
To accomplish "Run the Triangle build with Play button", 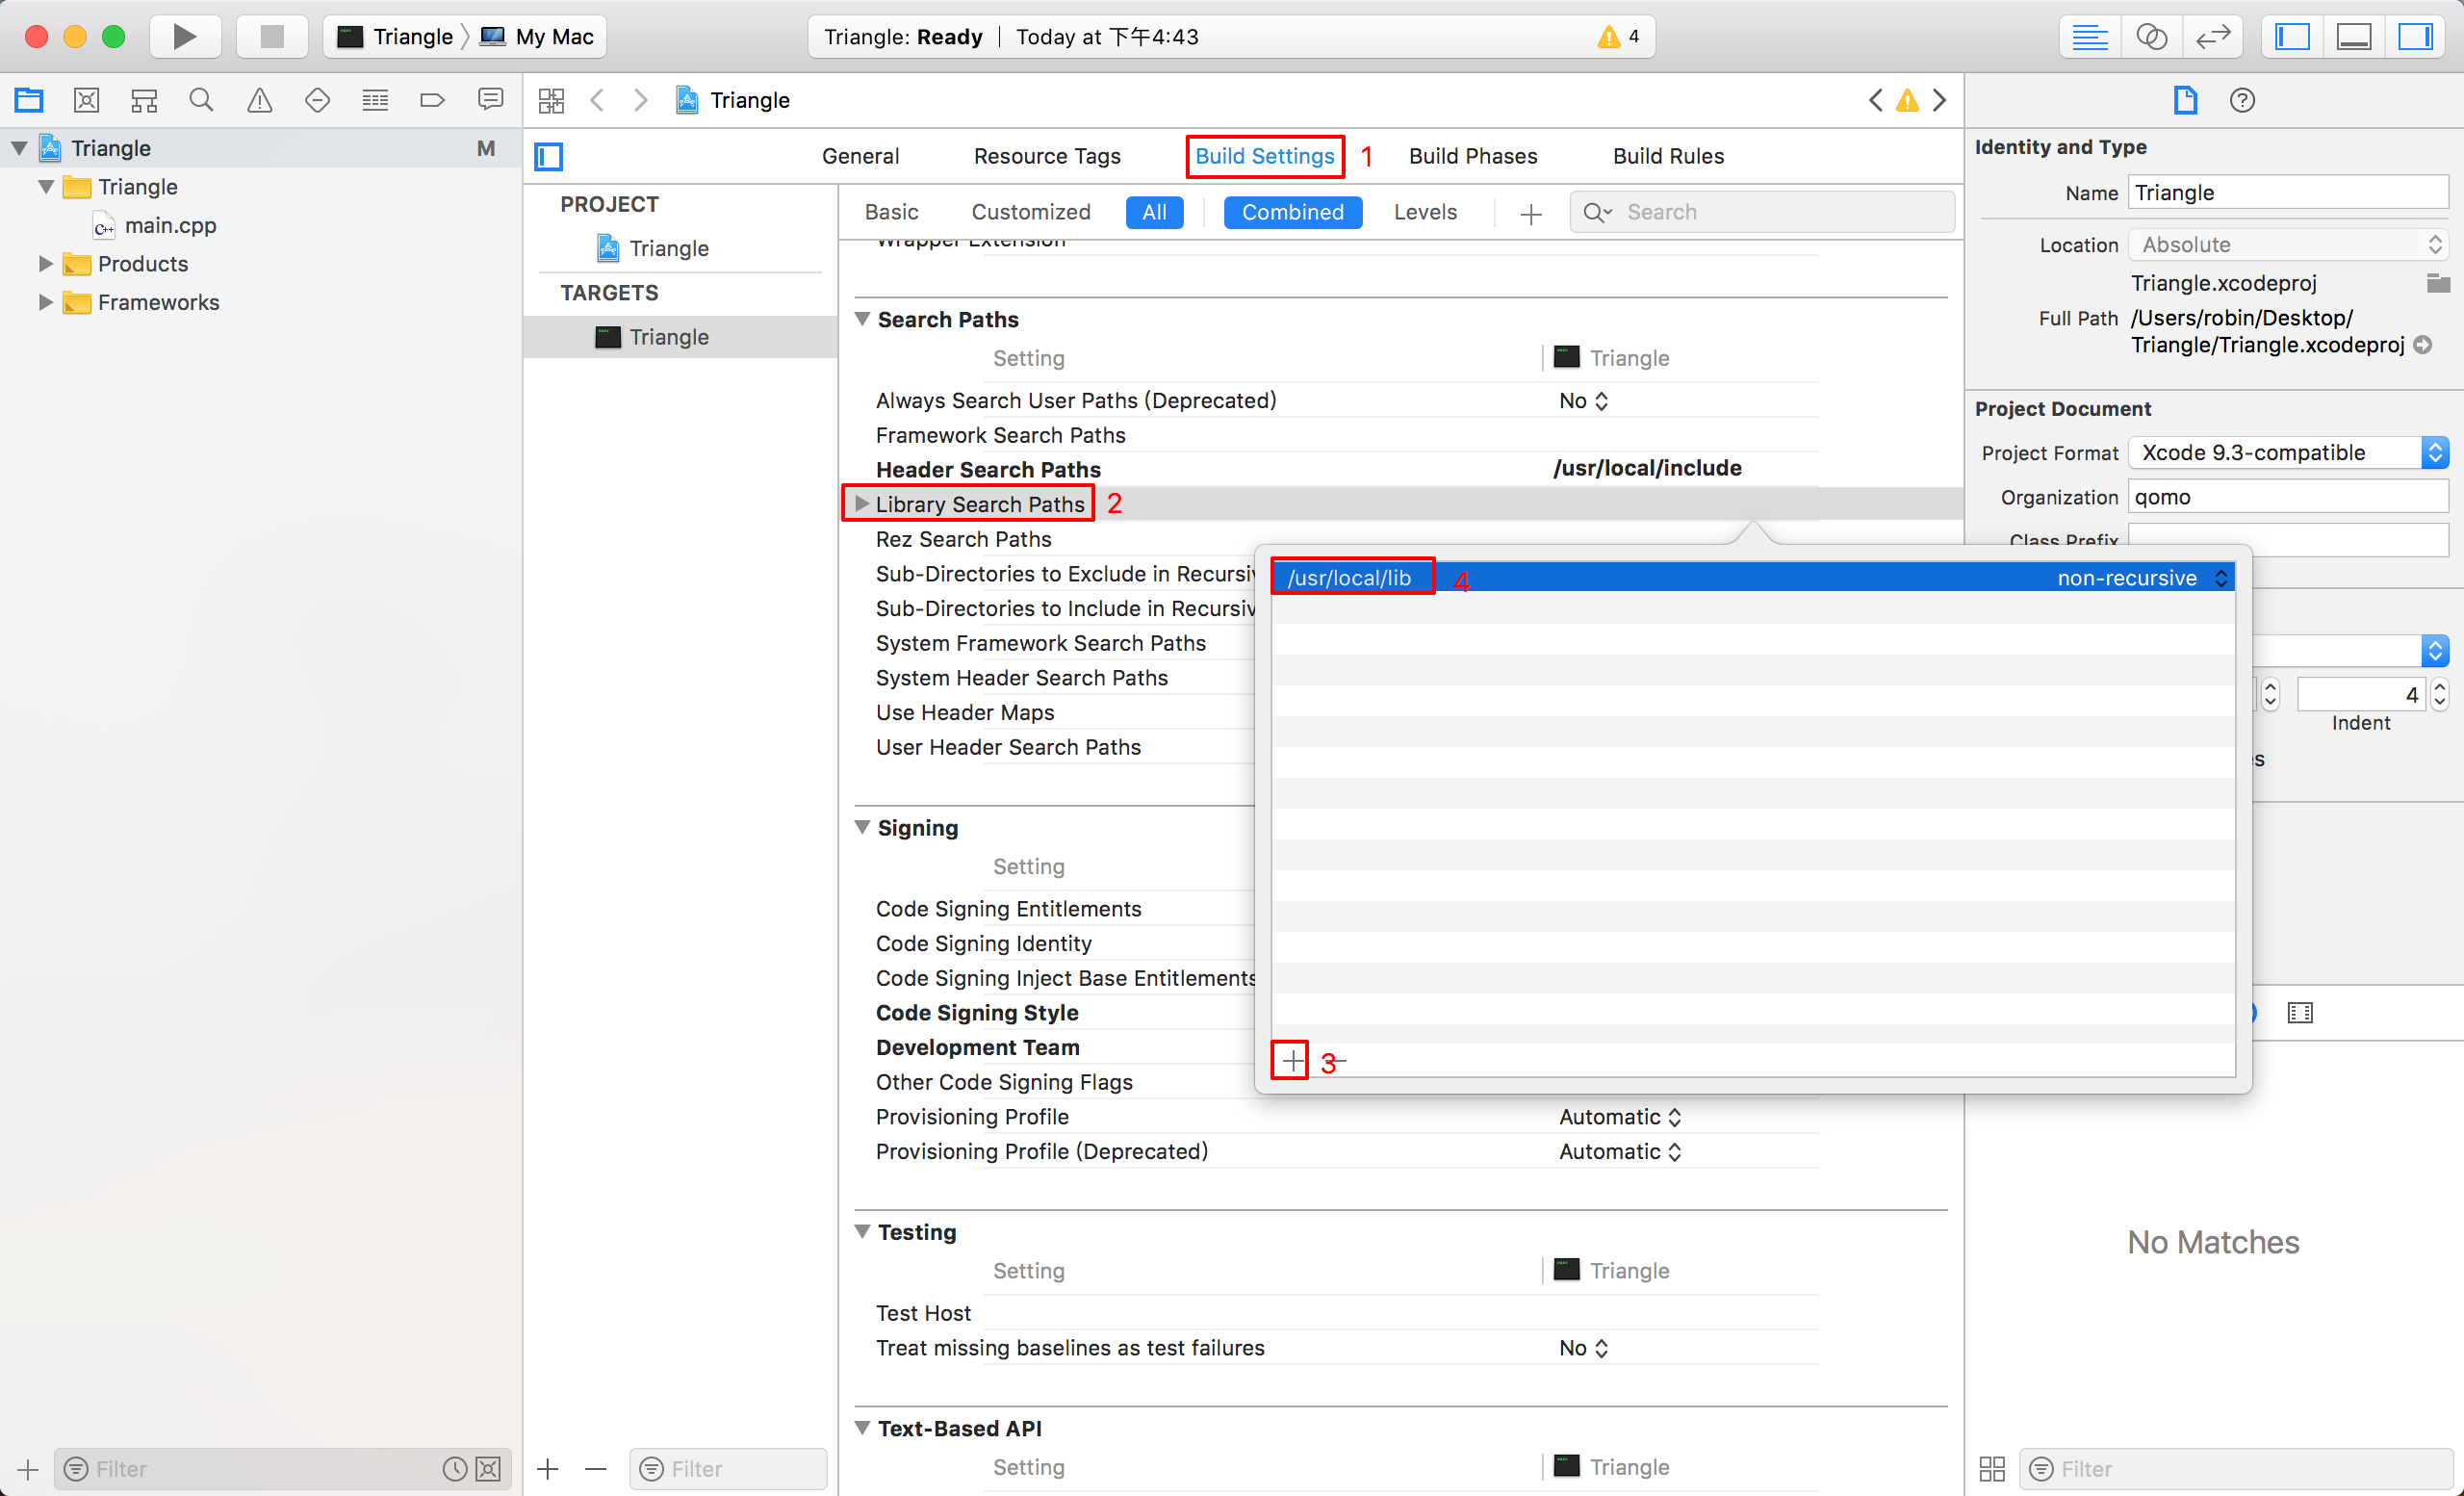I will point(184,37).
